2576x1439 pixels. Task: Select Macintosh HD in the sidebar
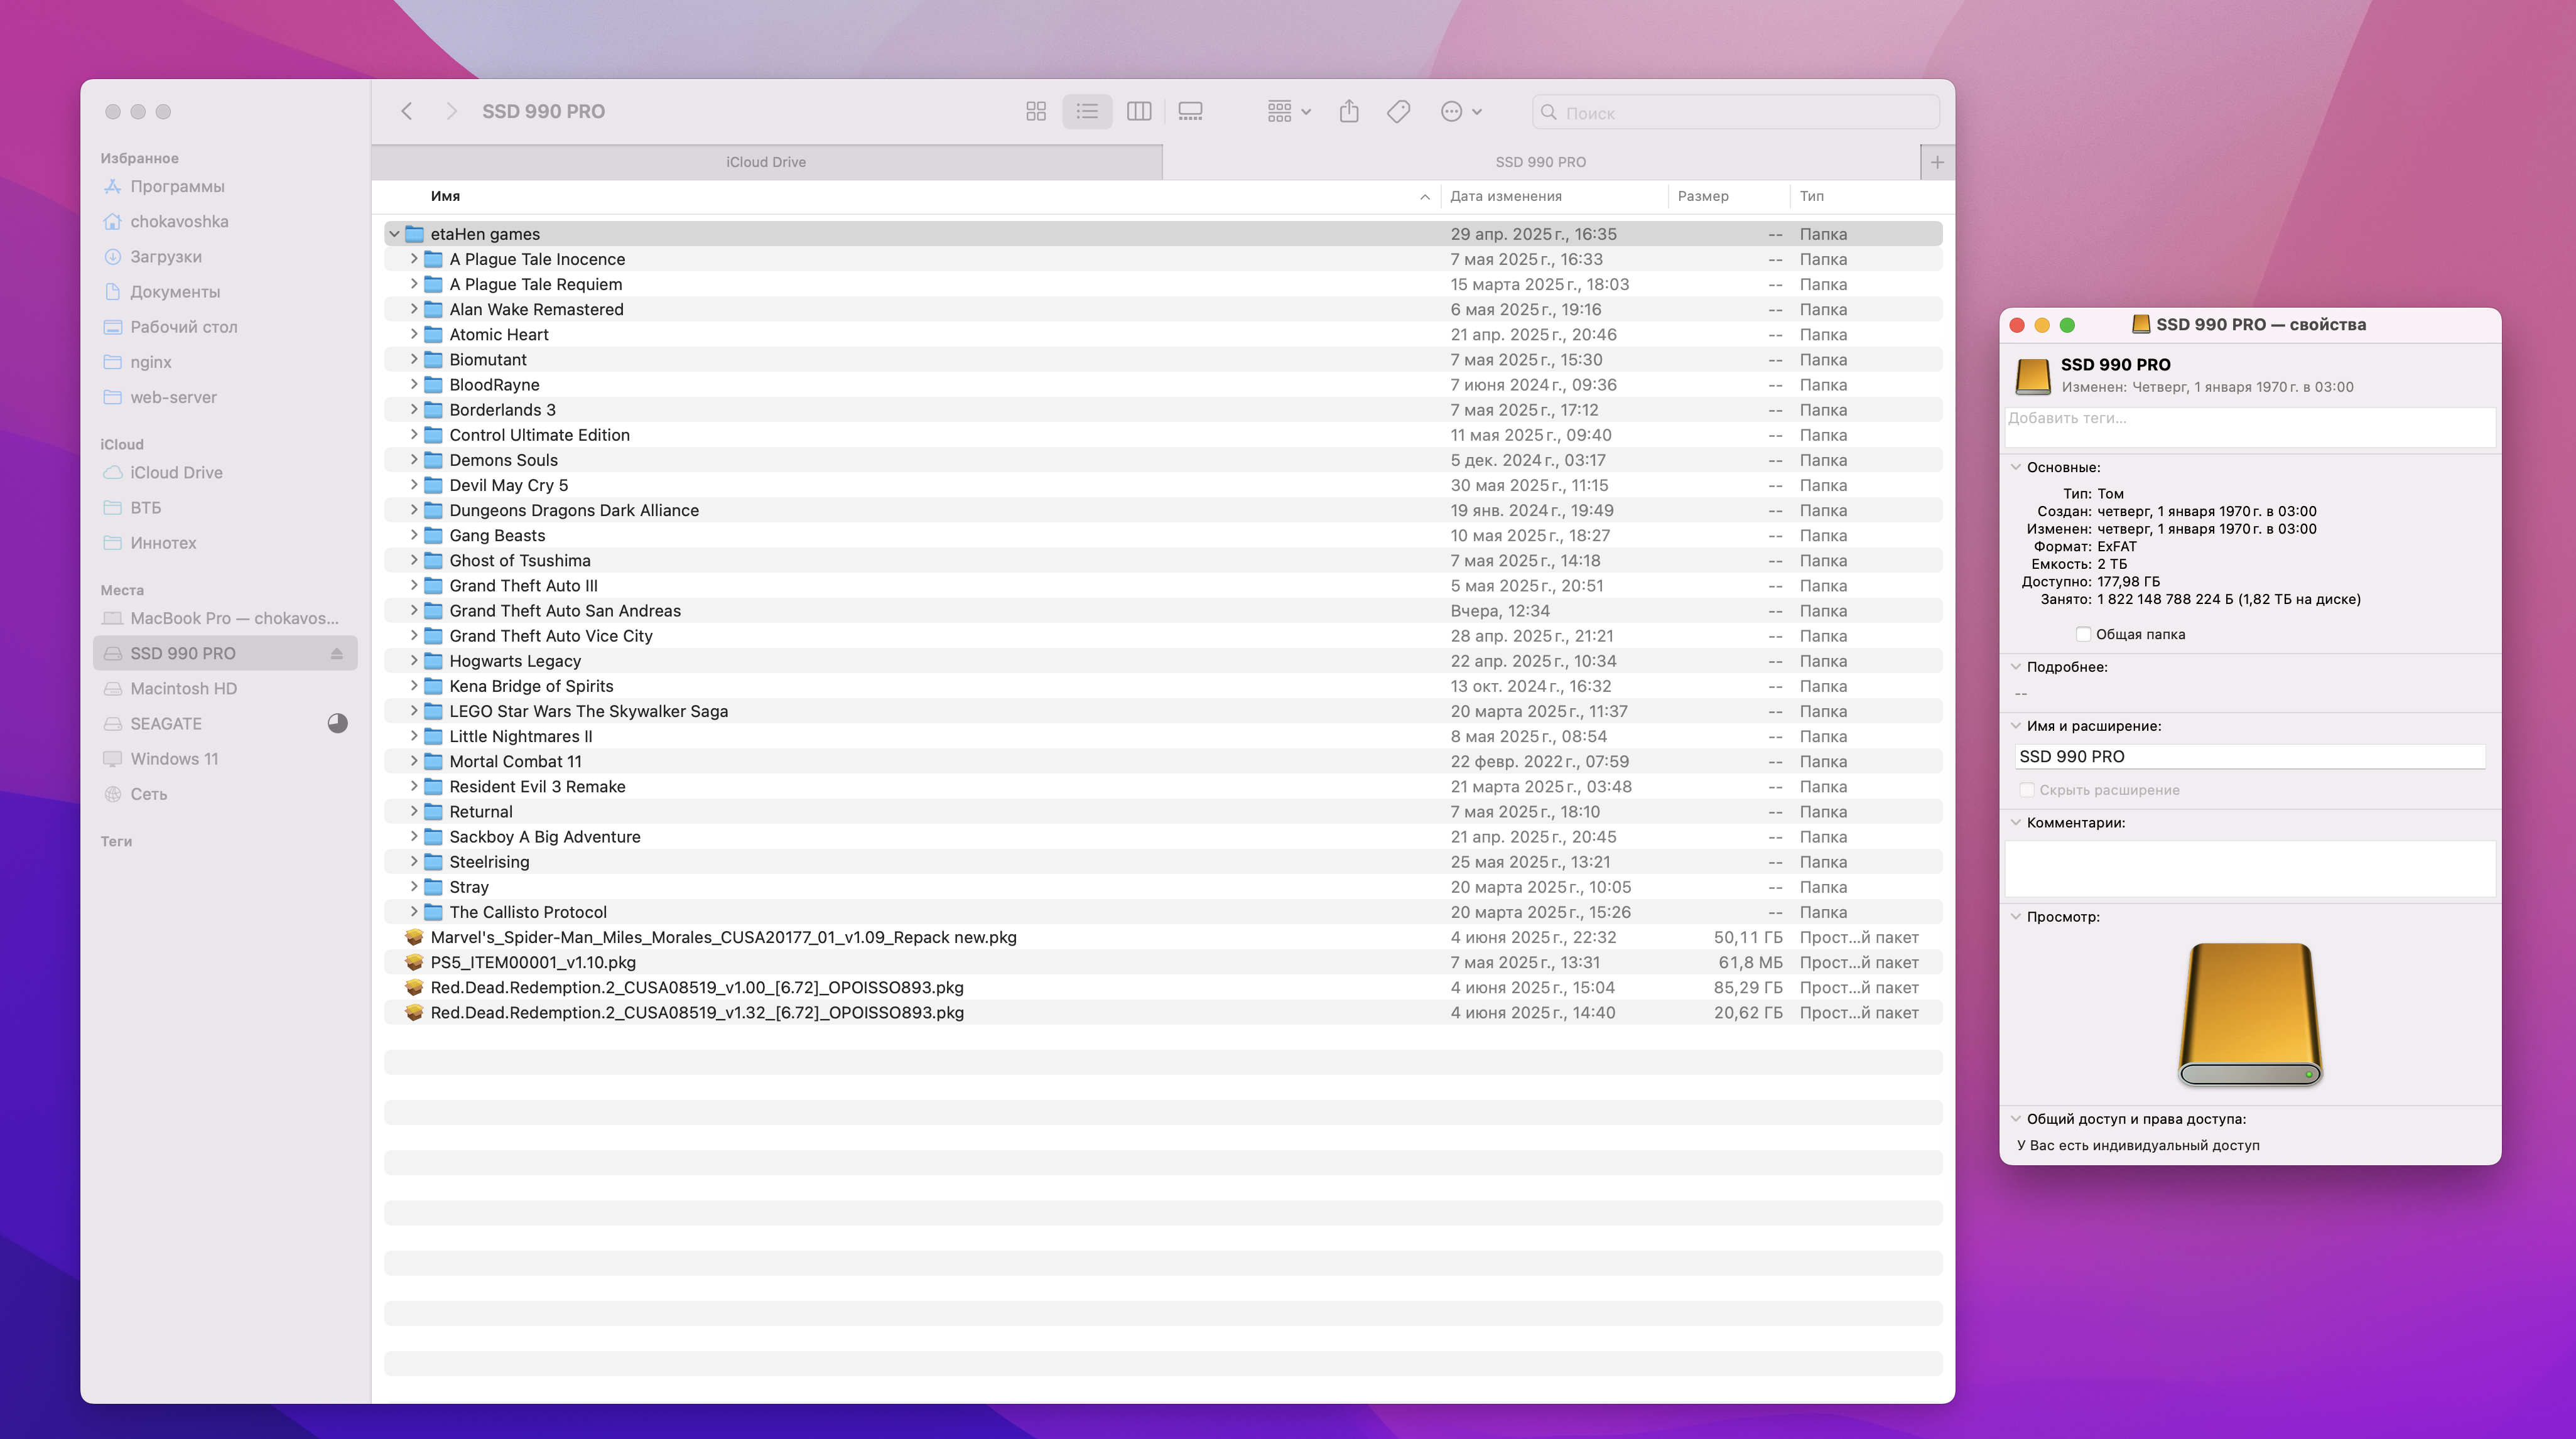tap(183, 689)
